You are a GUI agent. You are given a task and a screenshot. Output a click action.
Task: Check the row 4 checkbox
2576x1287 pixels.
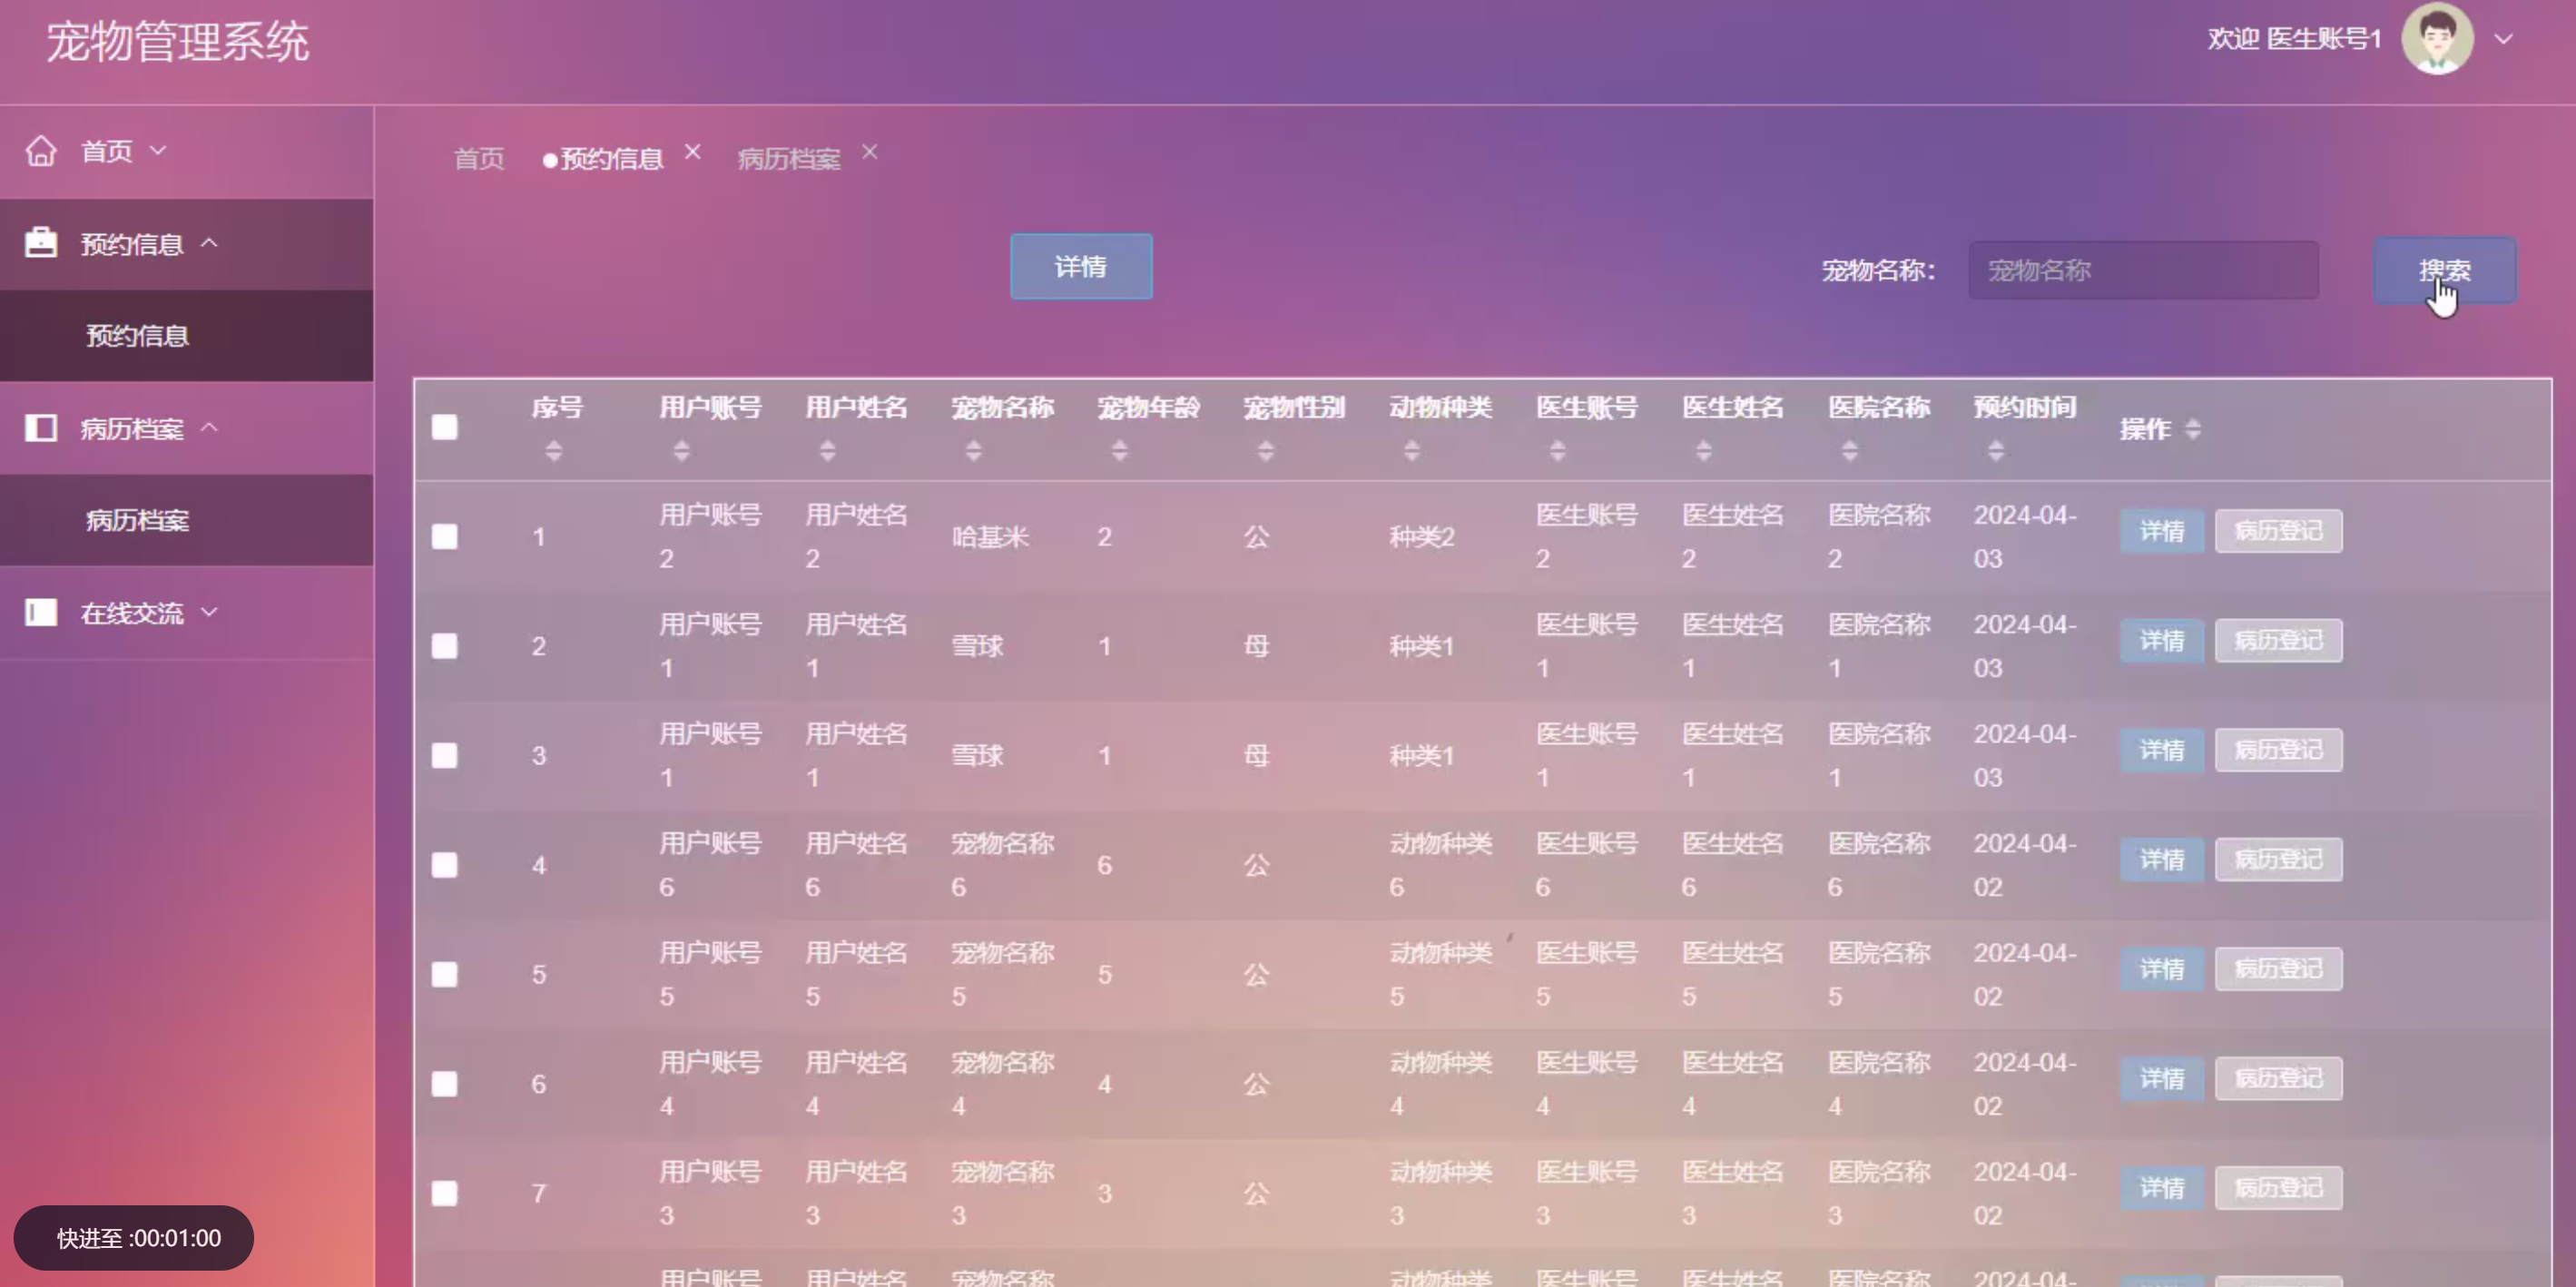tap(444, 865)
